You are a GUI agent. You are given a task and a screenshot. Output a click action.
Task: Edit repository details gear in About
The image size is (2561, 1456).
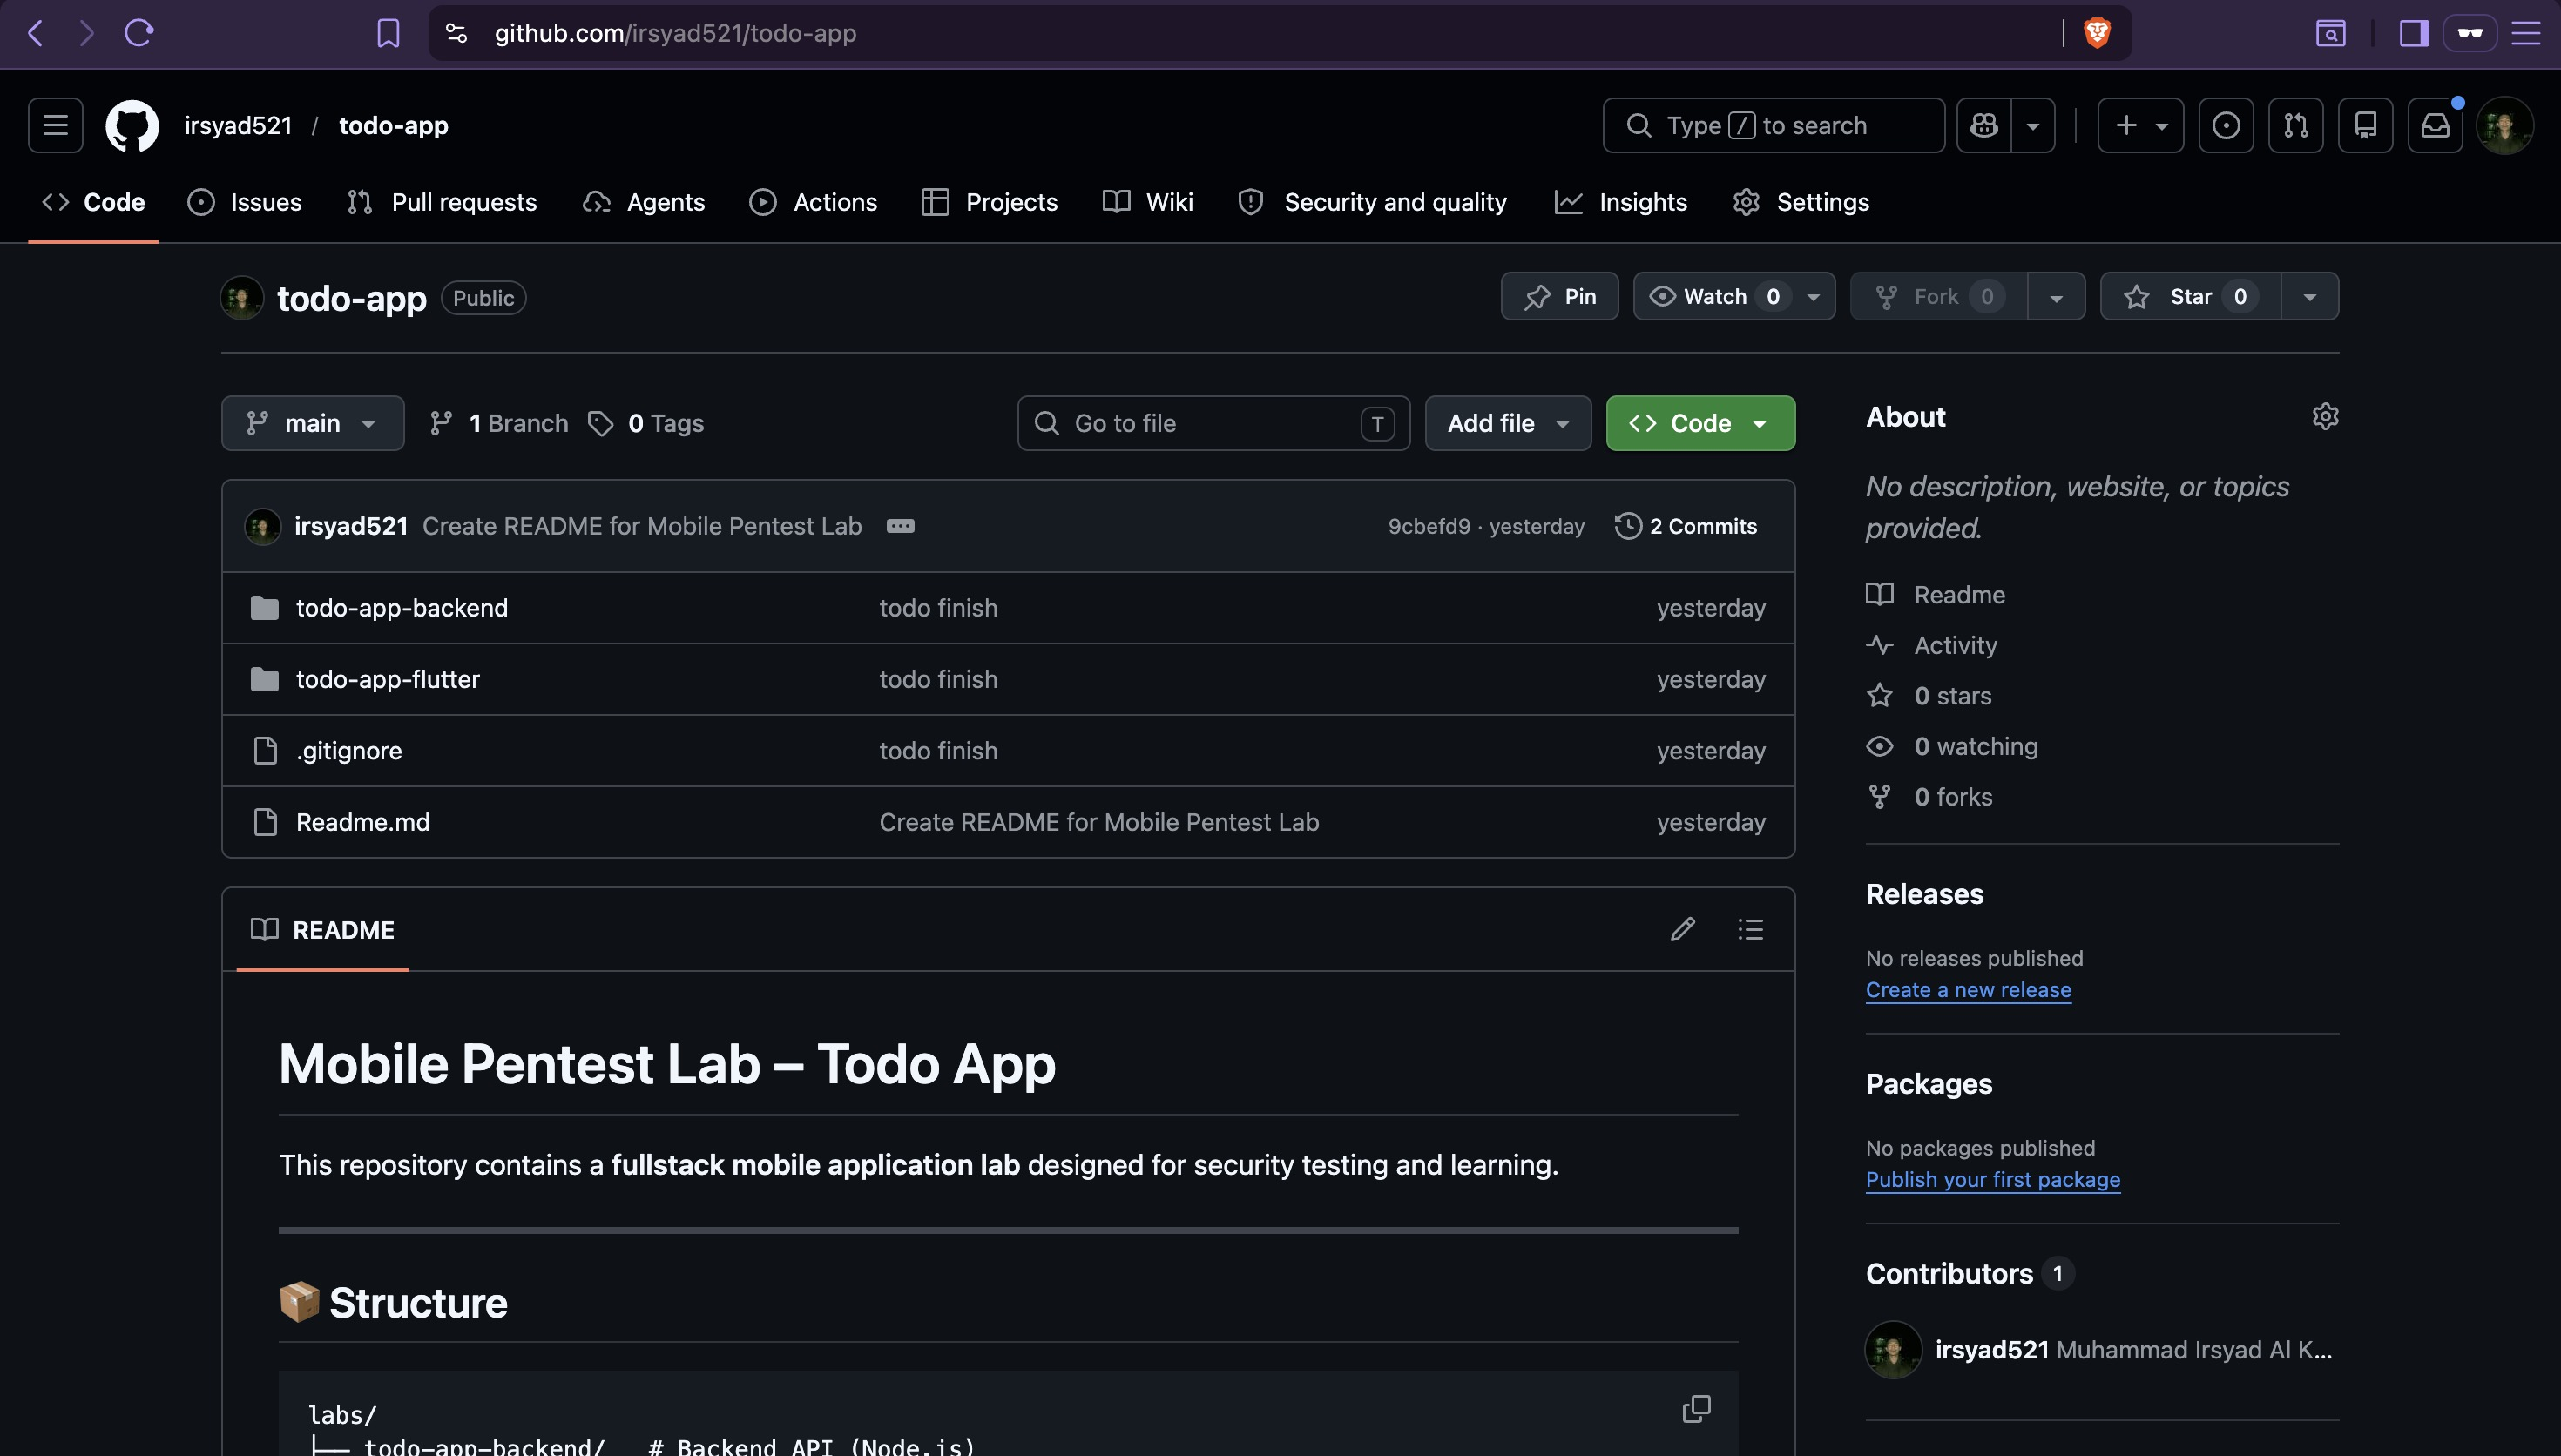pos(2325,416)
